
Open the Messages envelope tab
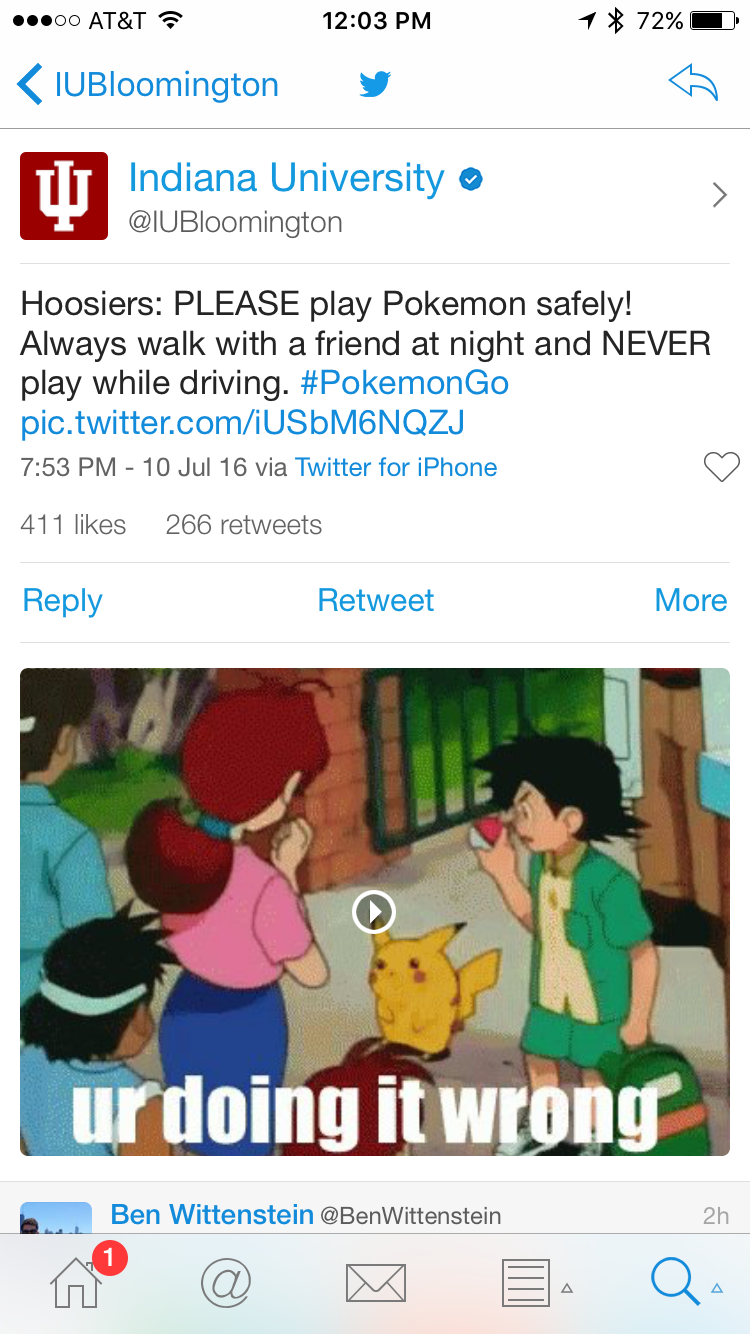[375, 1283]
